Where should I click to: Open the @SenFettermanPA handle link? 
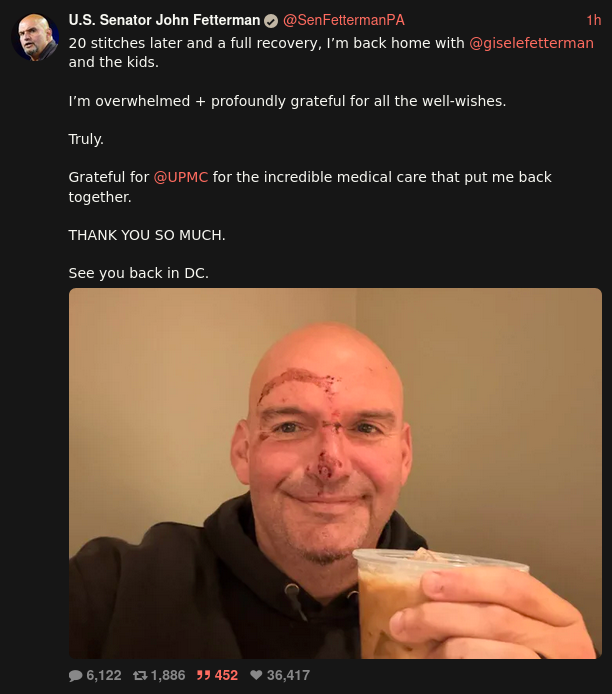pyautogui.click(x=343, y=20)
